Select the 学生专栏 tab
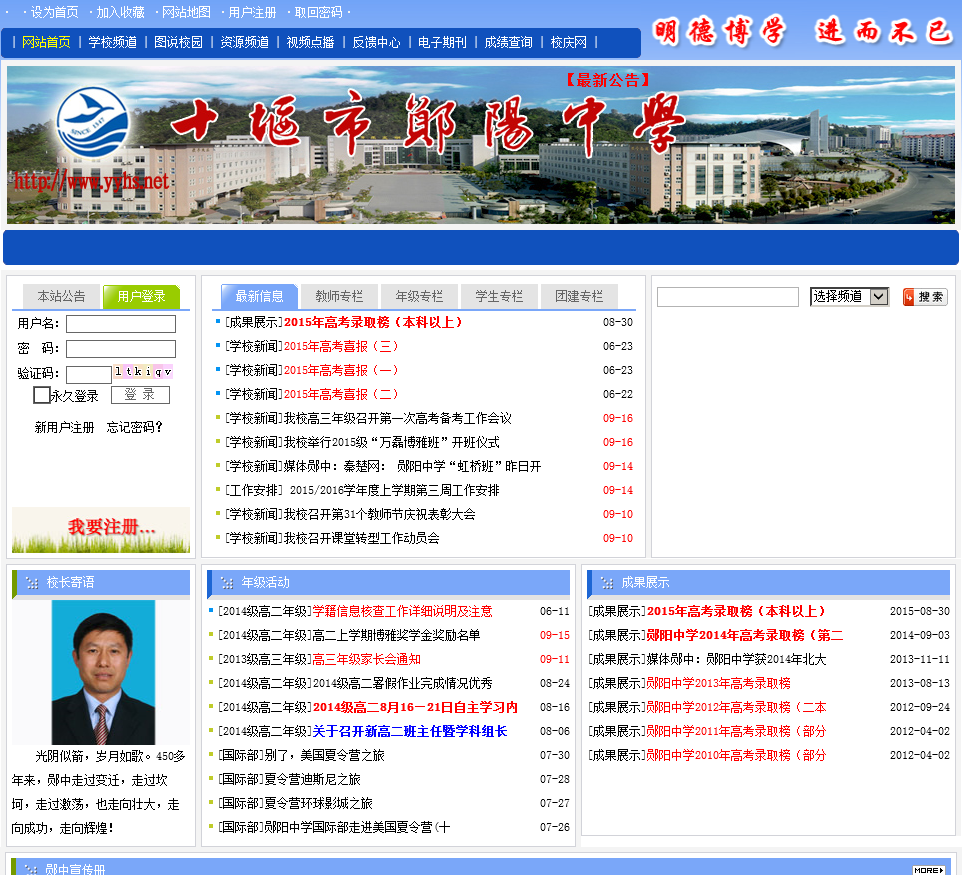Screen dimensions: 962x875 [499, 296]
